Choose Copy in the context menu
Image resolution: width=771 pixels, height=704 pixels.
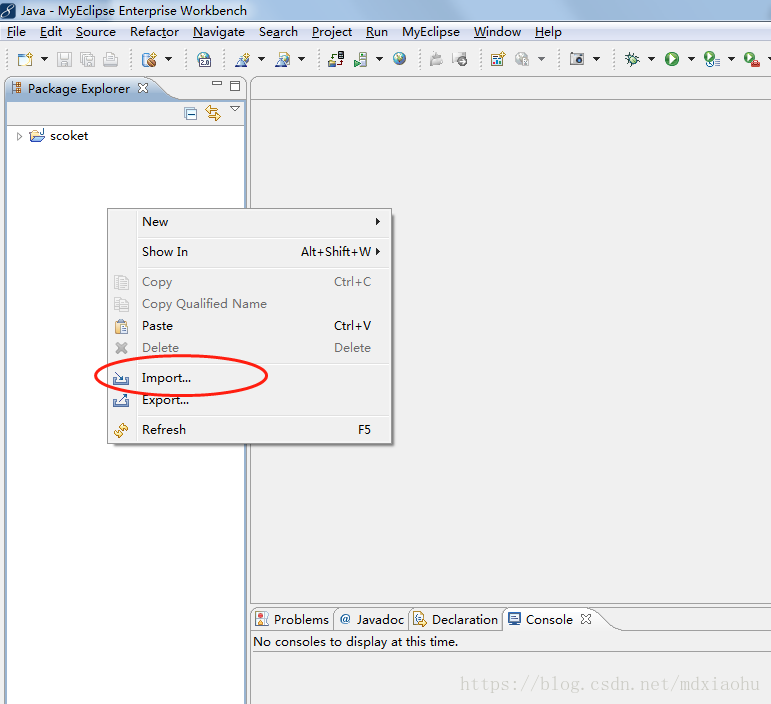pyautogui.click(x=250, y=282)
